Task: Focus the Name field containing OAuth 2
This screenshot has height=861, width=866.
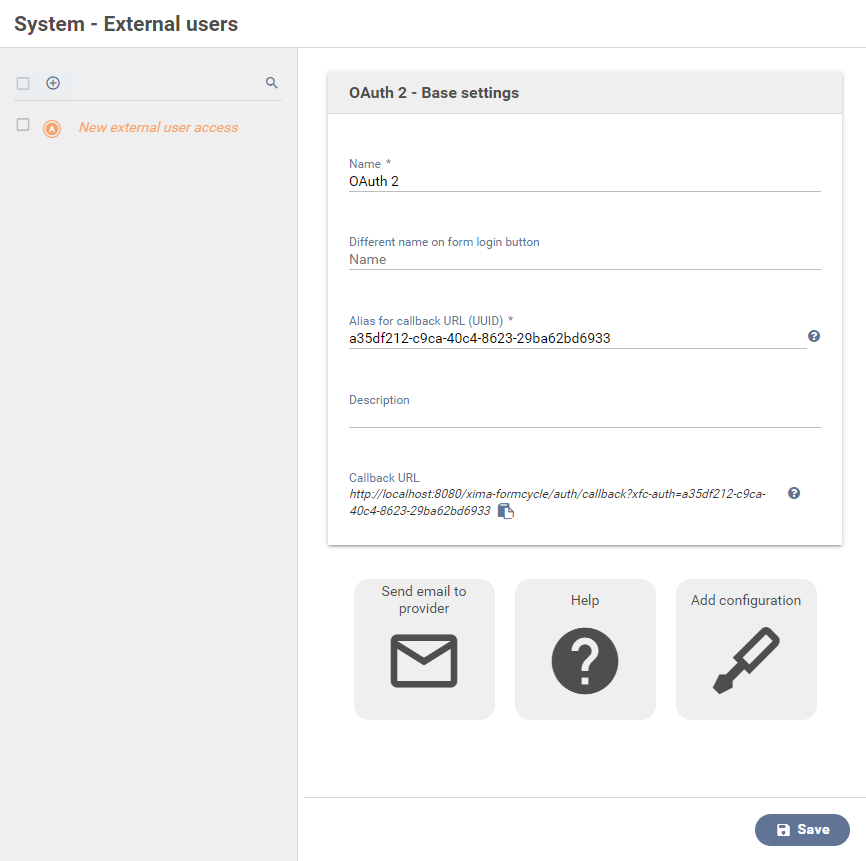Action: point(584,182)
